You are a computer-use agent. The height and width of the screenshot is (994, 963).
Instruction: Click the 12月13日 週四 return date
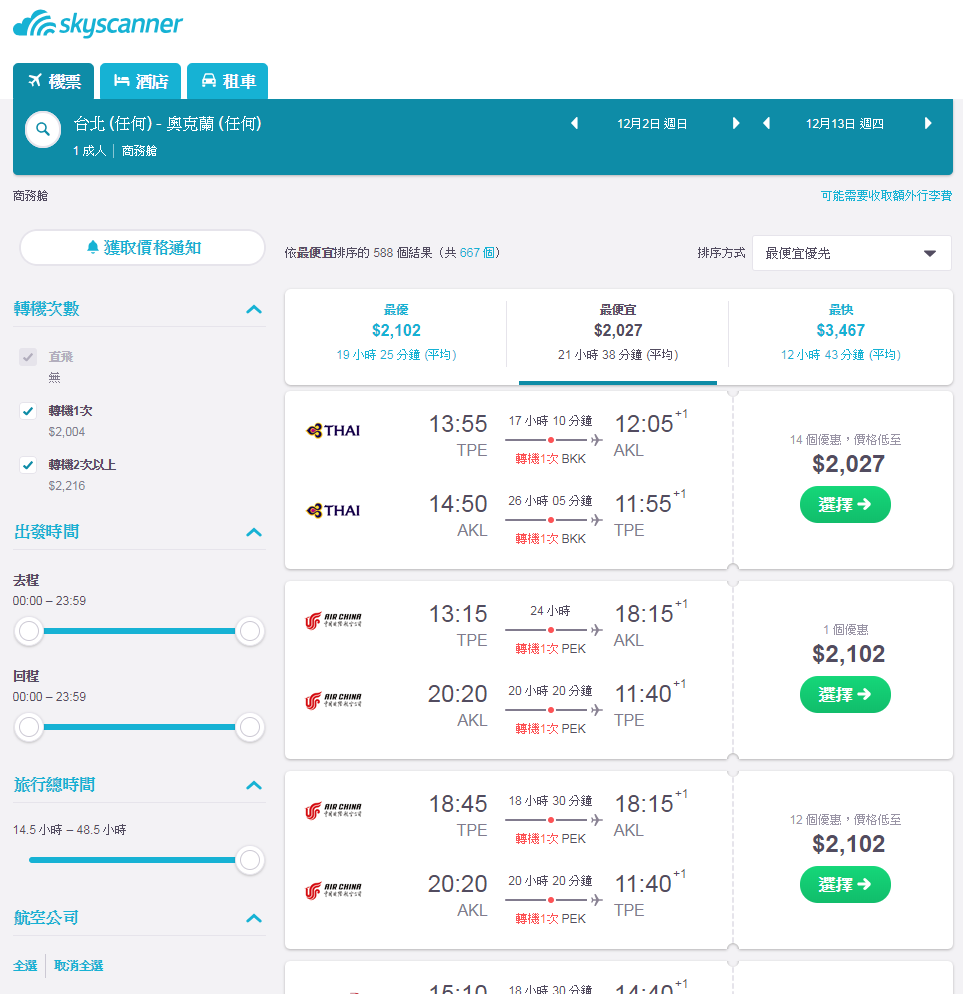click(x=844, y=124)
